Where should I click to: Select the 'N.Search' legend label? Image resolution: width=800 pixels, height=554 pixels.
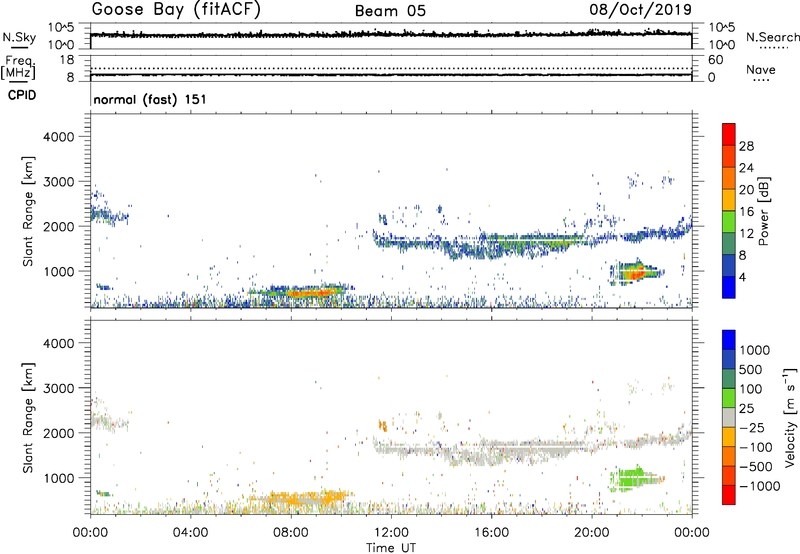coord(772,37)
